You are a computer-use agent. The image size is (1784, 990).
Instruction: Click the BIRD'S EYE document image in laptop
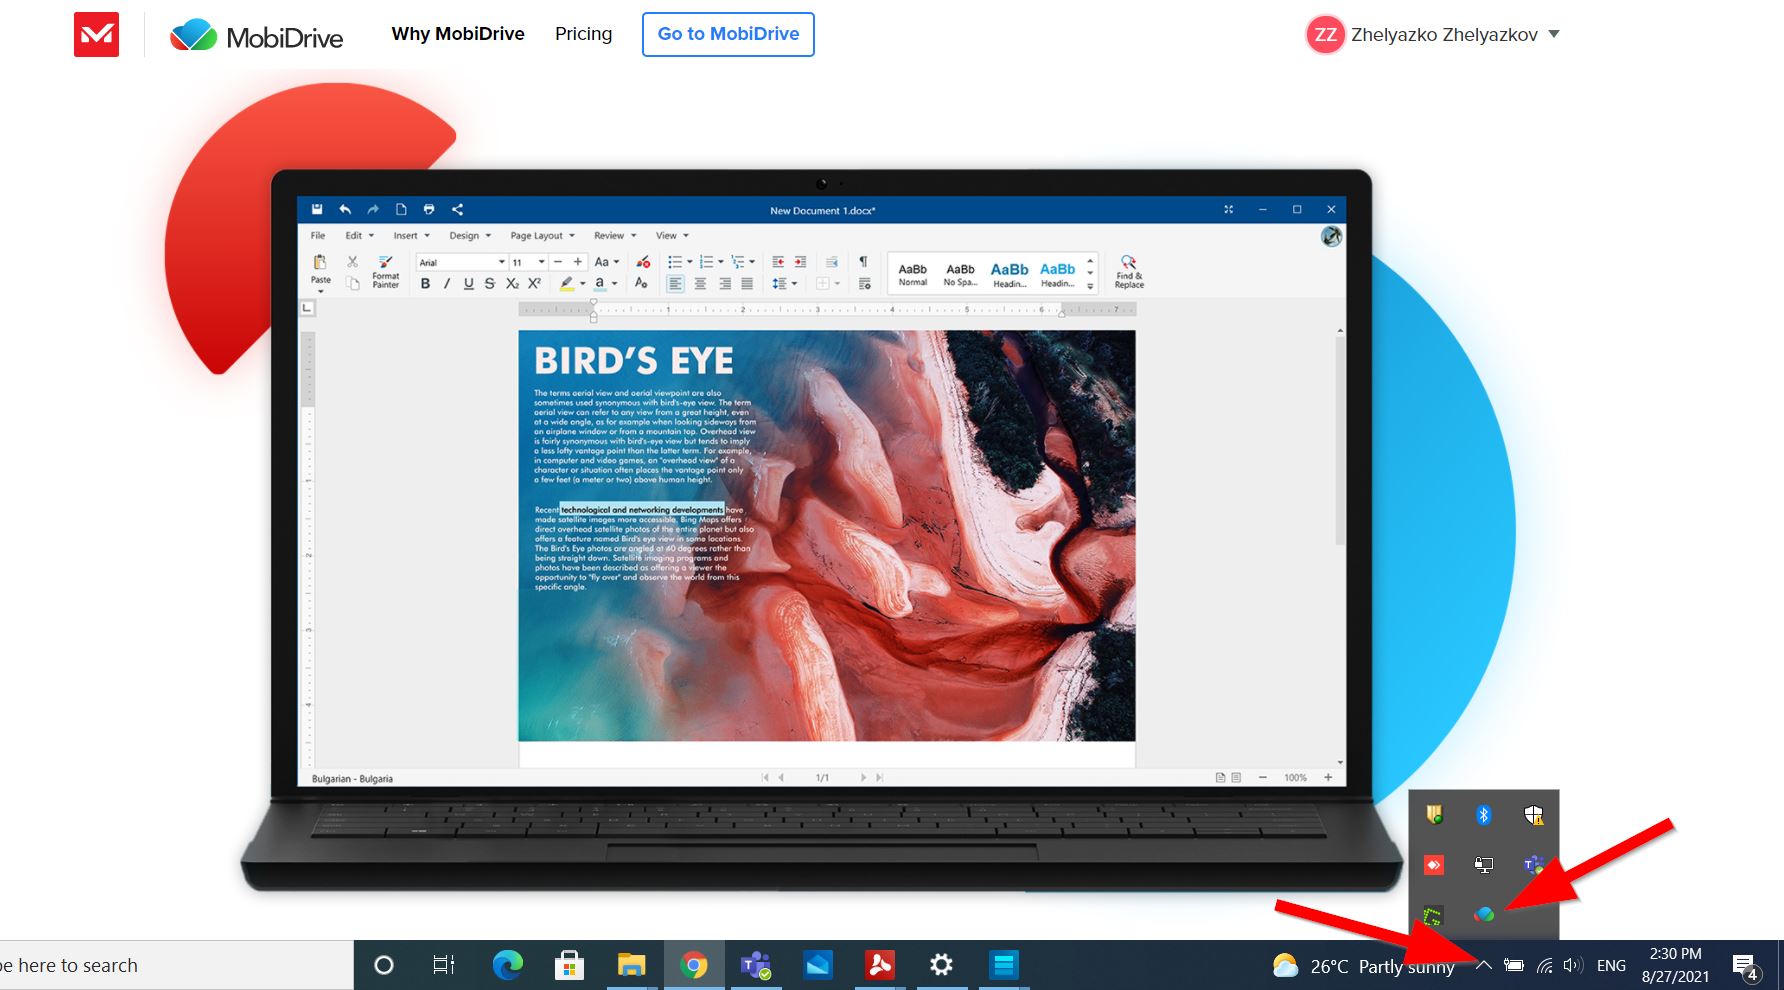[827, 535]
